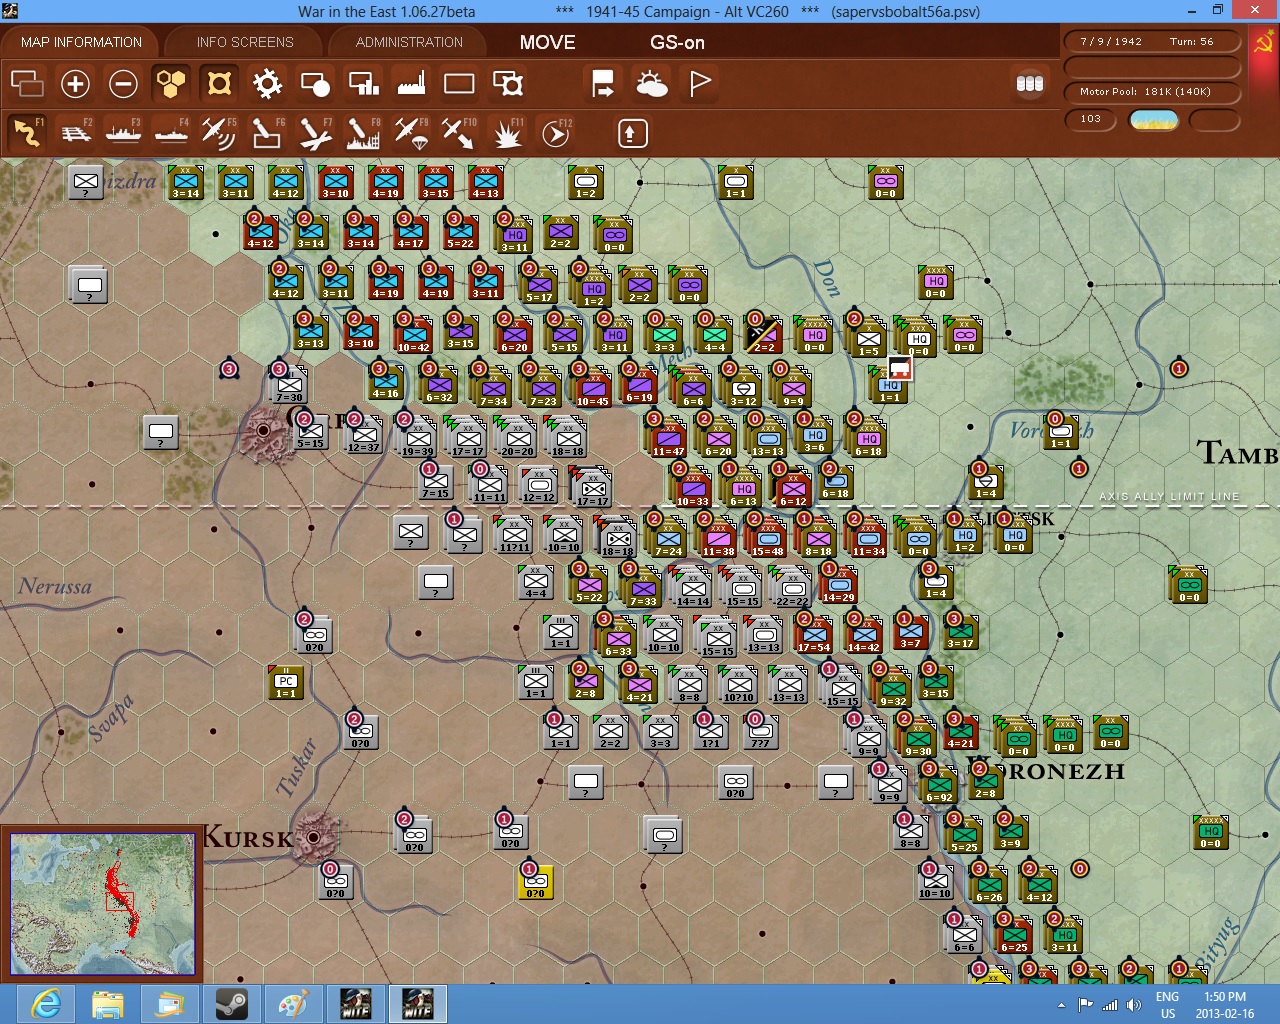Activate the F6 bomb unit mode

[267, 133]
